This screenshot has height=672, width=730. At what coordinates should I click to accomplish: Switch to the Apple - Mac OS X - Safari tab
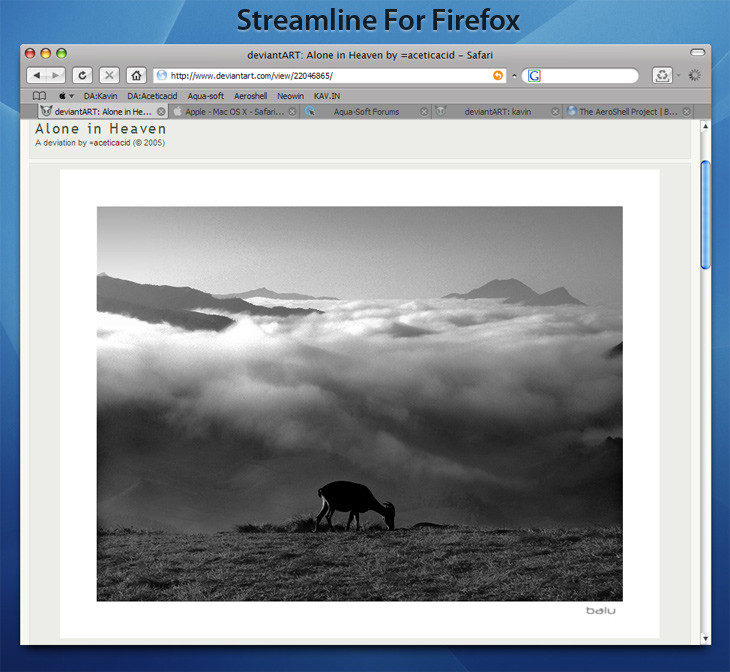tap(234, 112)
